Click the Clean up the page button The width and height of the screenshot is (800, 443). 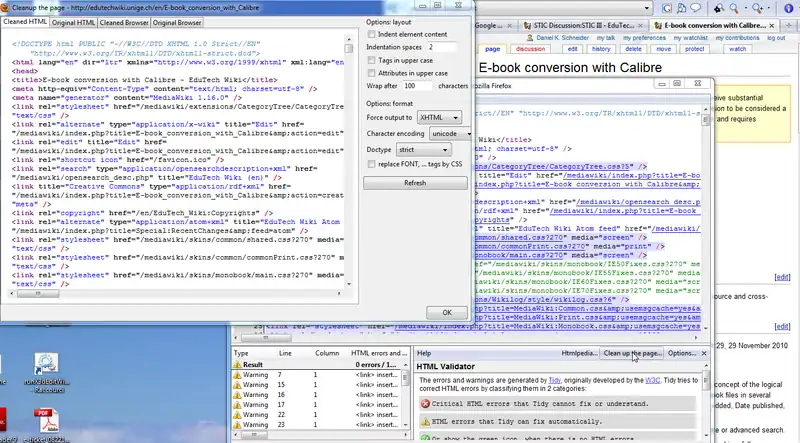pos(631,354)
